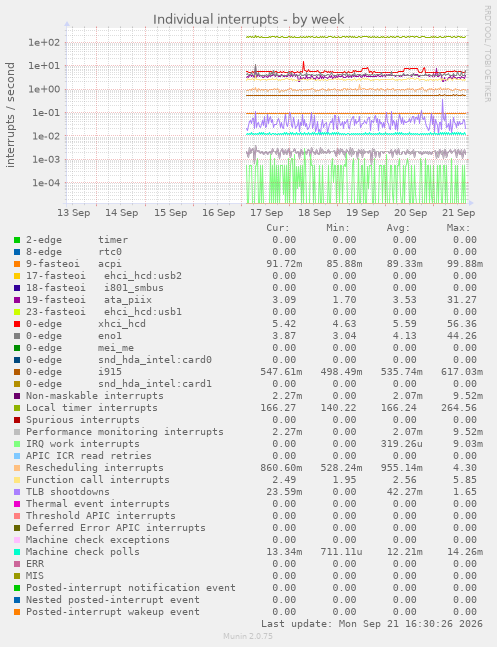Click the Munin 2.0.75 footer text
Screen dimensions: 497x647
[248, 636]
